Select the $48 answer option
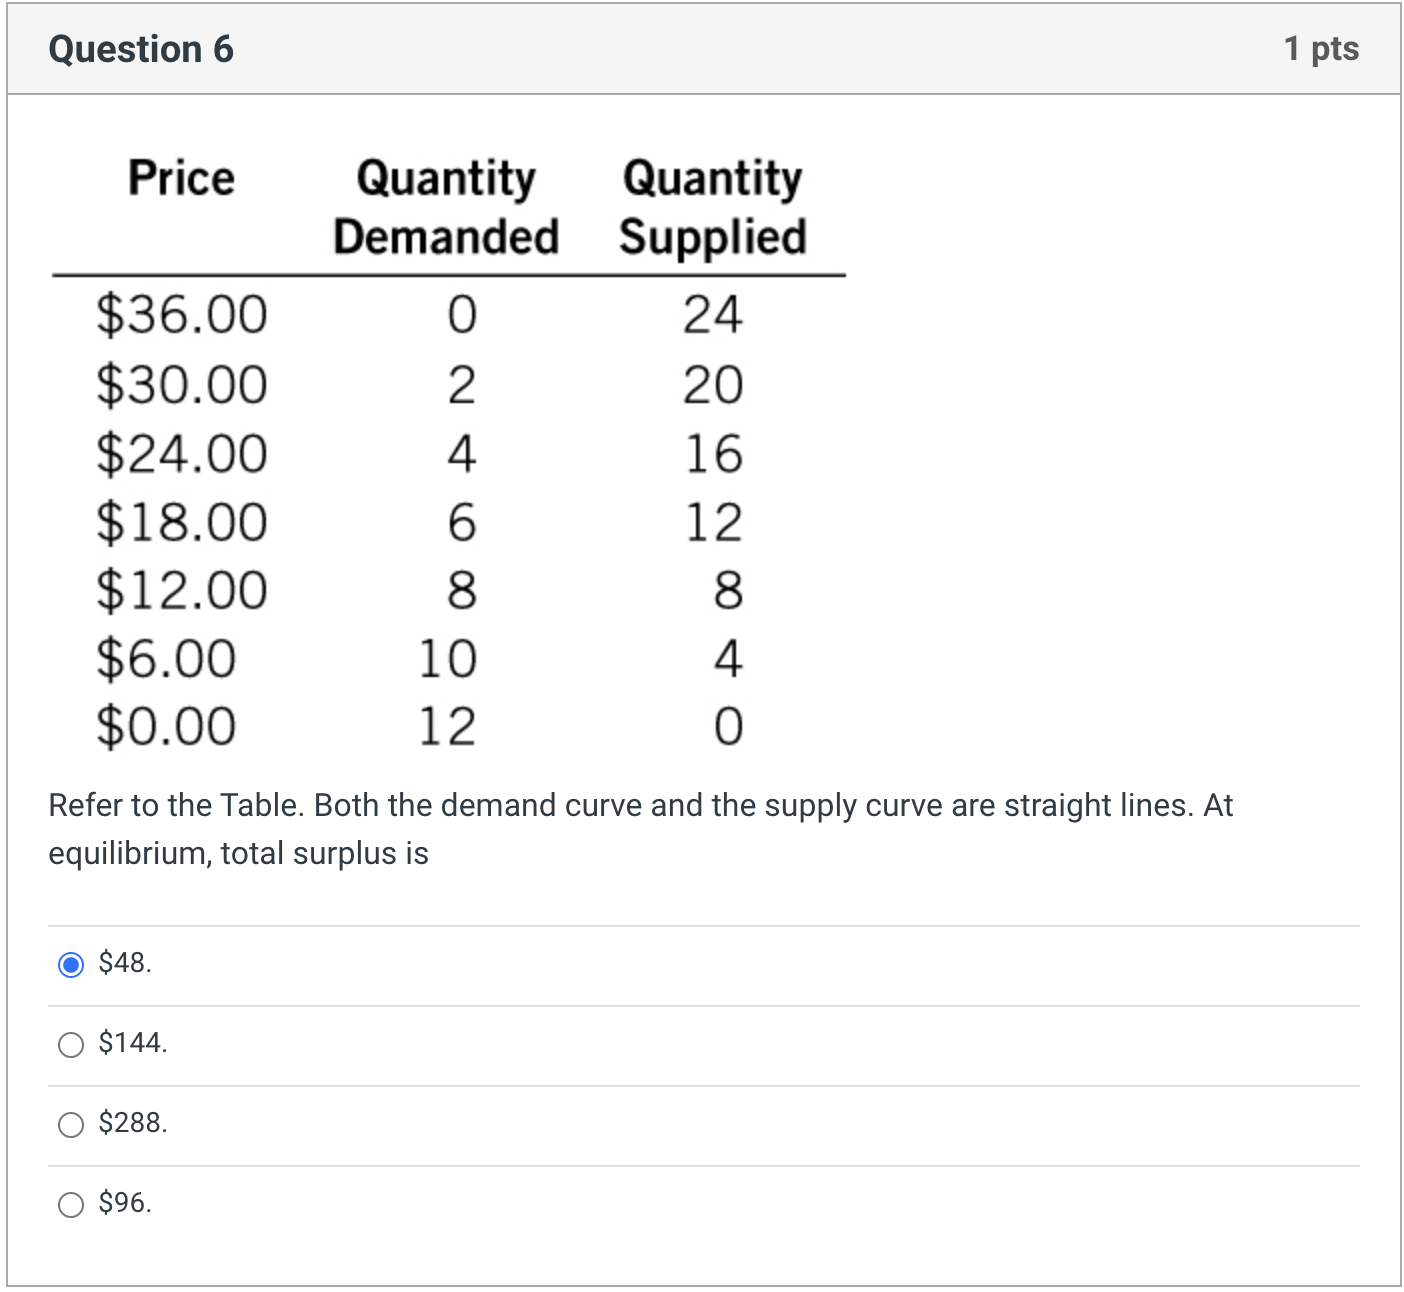Image resolution: width=1404 pixels, height=1292 pixels. coord(71,965)
